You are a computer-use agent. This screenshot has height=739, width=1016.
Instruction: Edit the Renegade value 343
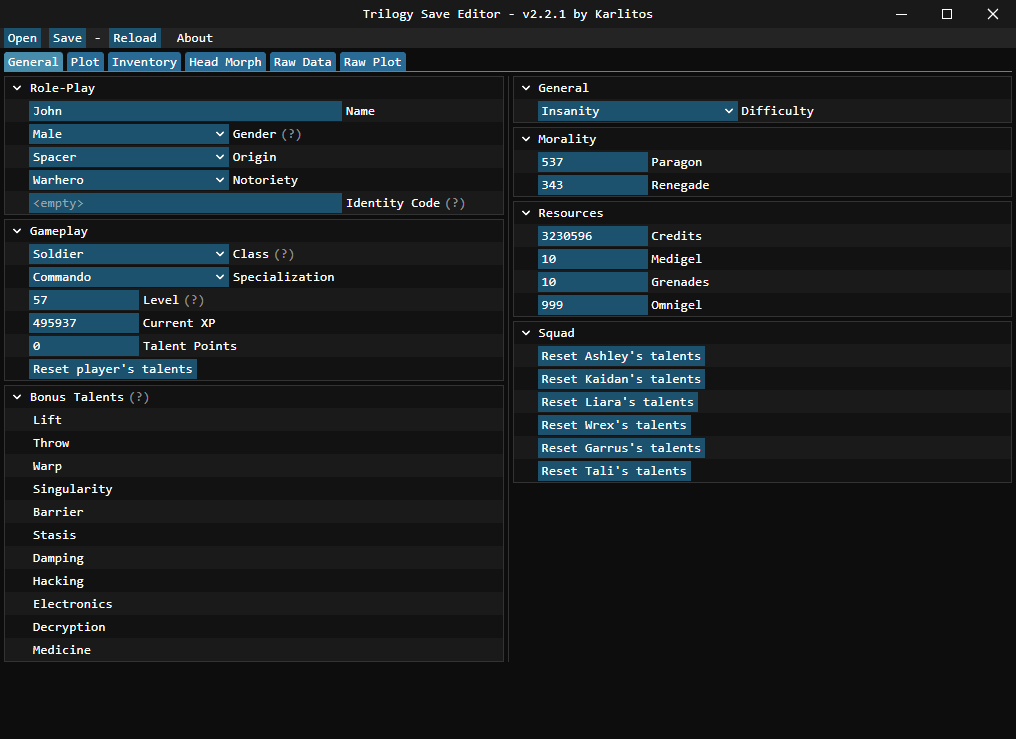click(592, 185)
